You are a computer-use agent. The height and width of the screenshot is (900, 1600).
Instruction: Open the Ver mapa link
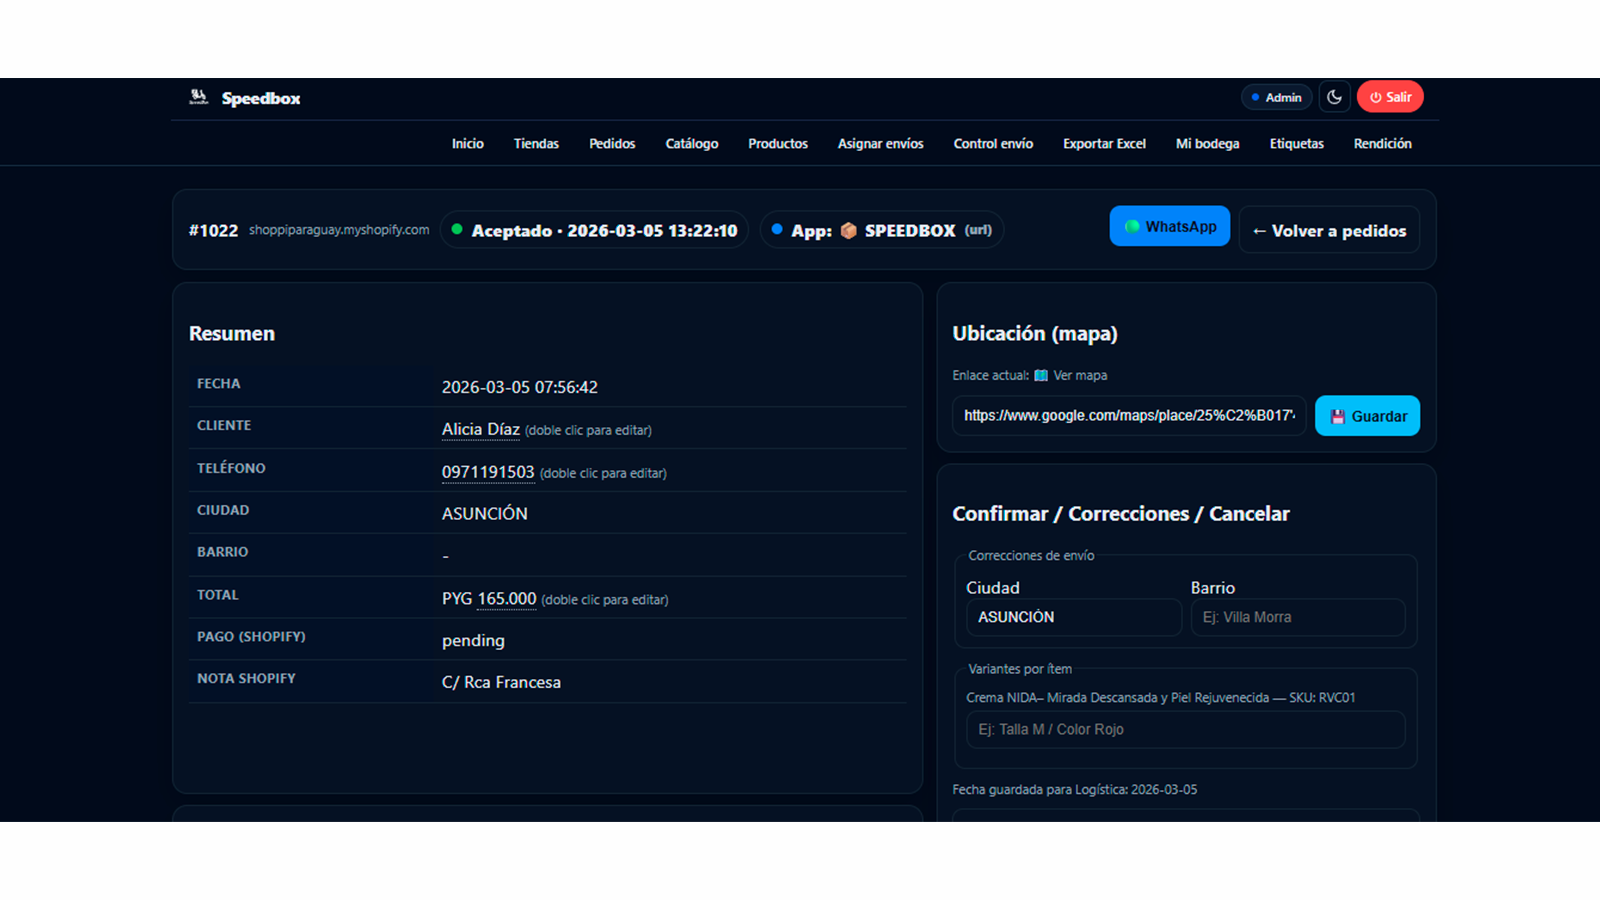[x=1080, y=375]
